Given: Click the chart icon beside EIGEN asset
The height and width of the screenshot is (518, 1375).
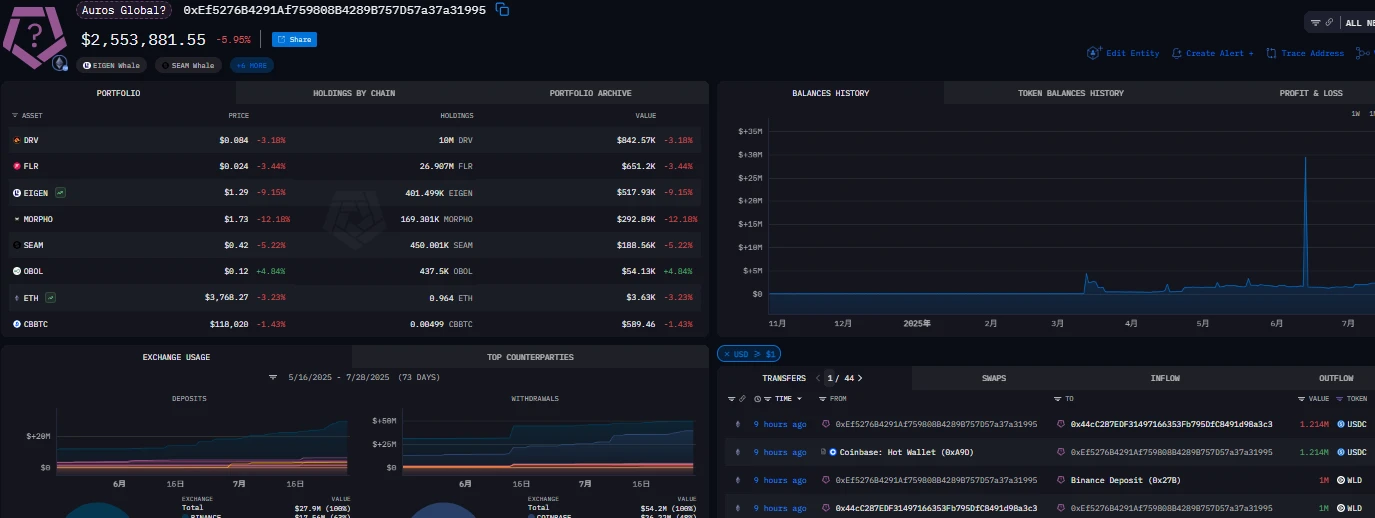Looking at the screenshot, I should coord(61,192).
